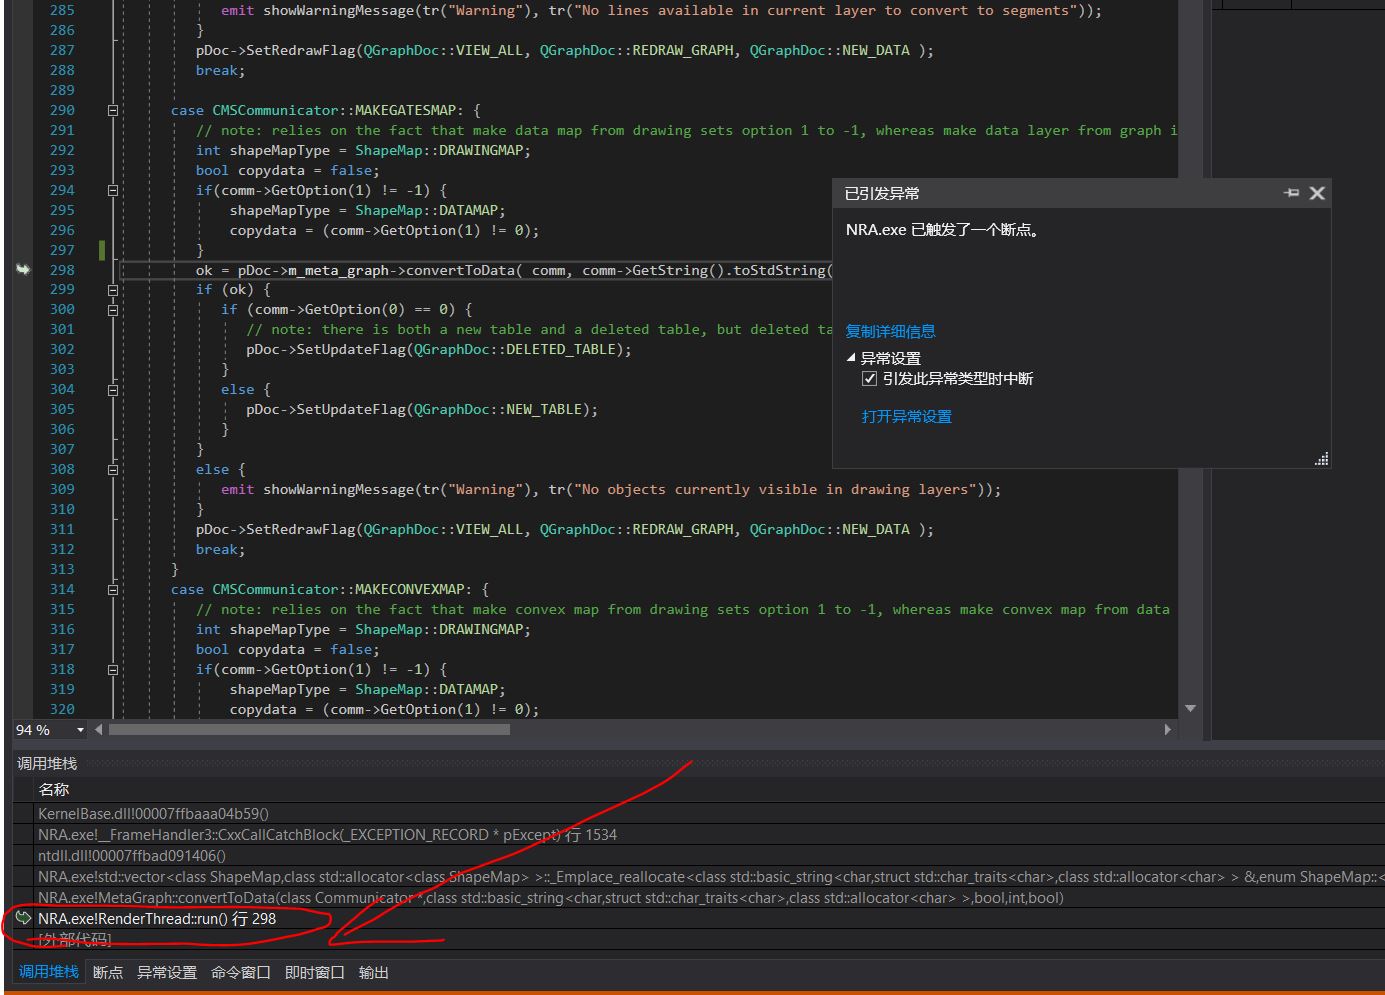Open the 94% zoom level dropdown
The image size is (1385, 995).
tap(82, 730)
